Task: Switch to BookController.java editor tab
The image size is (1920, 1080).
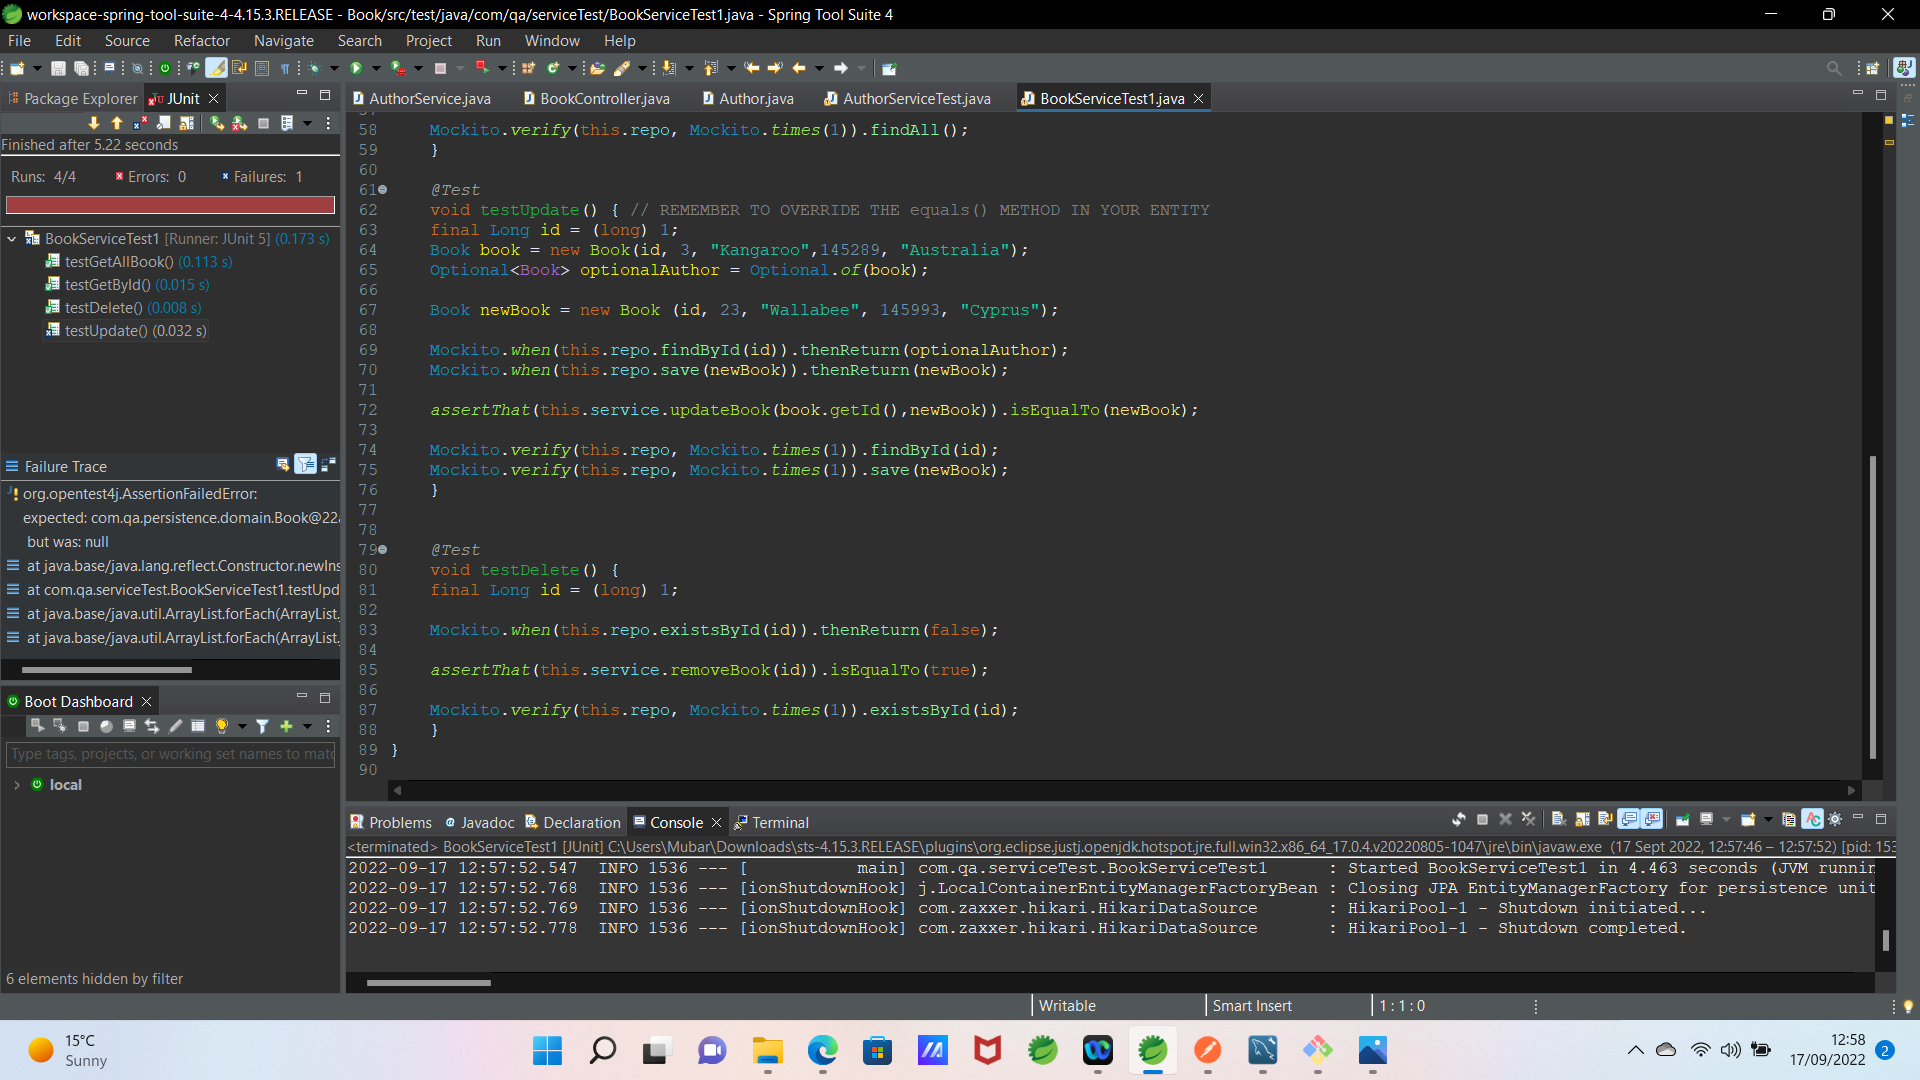Action: [x=597, y=98]
